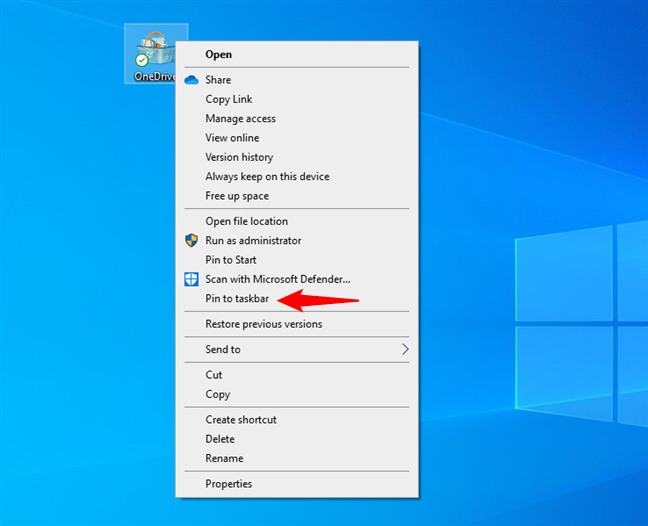Select Free up space option
Image resolution: width=648 pixels, height=526 pixels.
pos(297,196)
